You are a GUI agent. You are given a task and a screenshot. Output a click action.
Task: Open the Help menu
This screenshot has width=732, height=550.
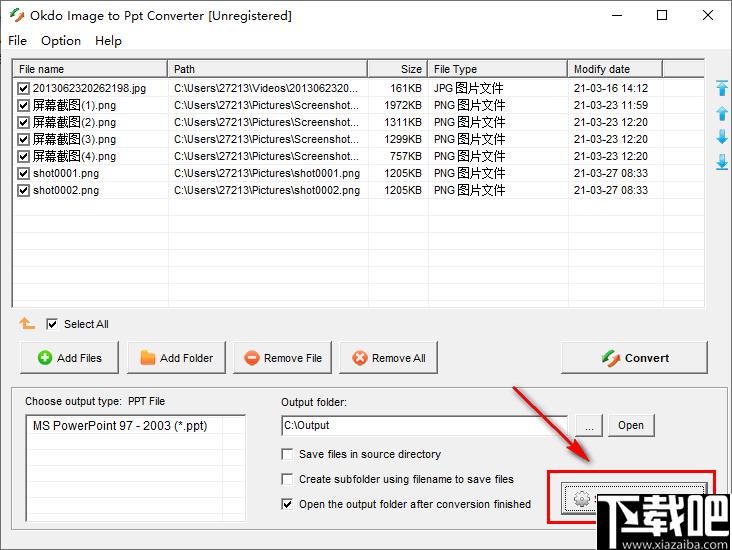(108, 41)
